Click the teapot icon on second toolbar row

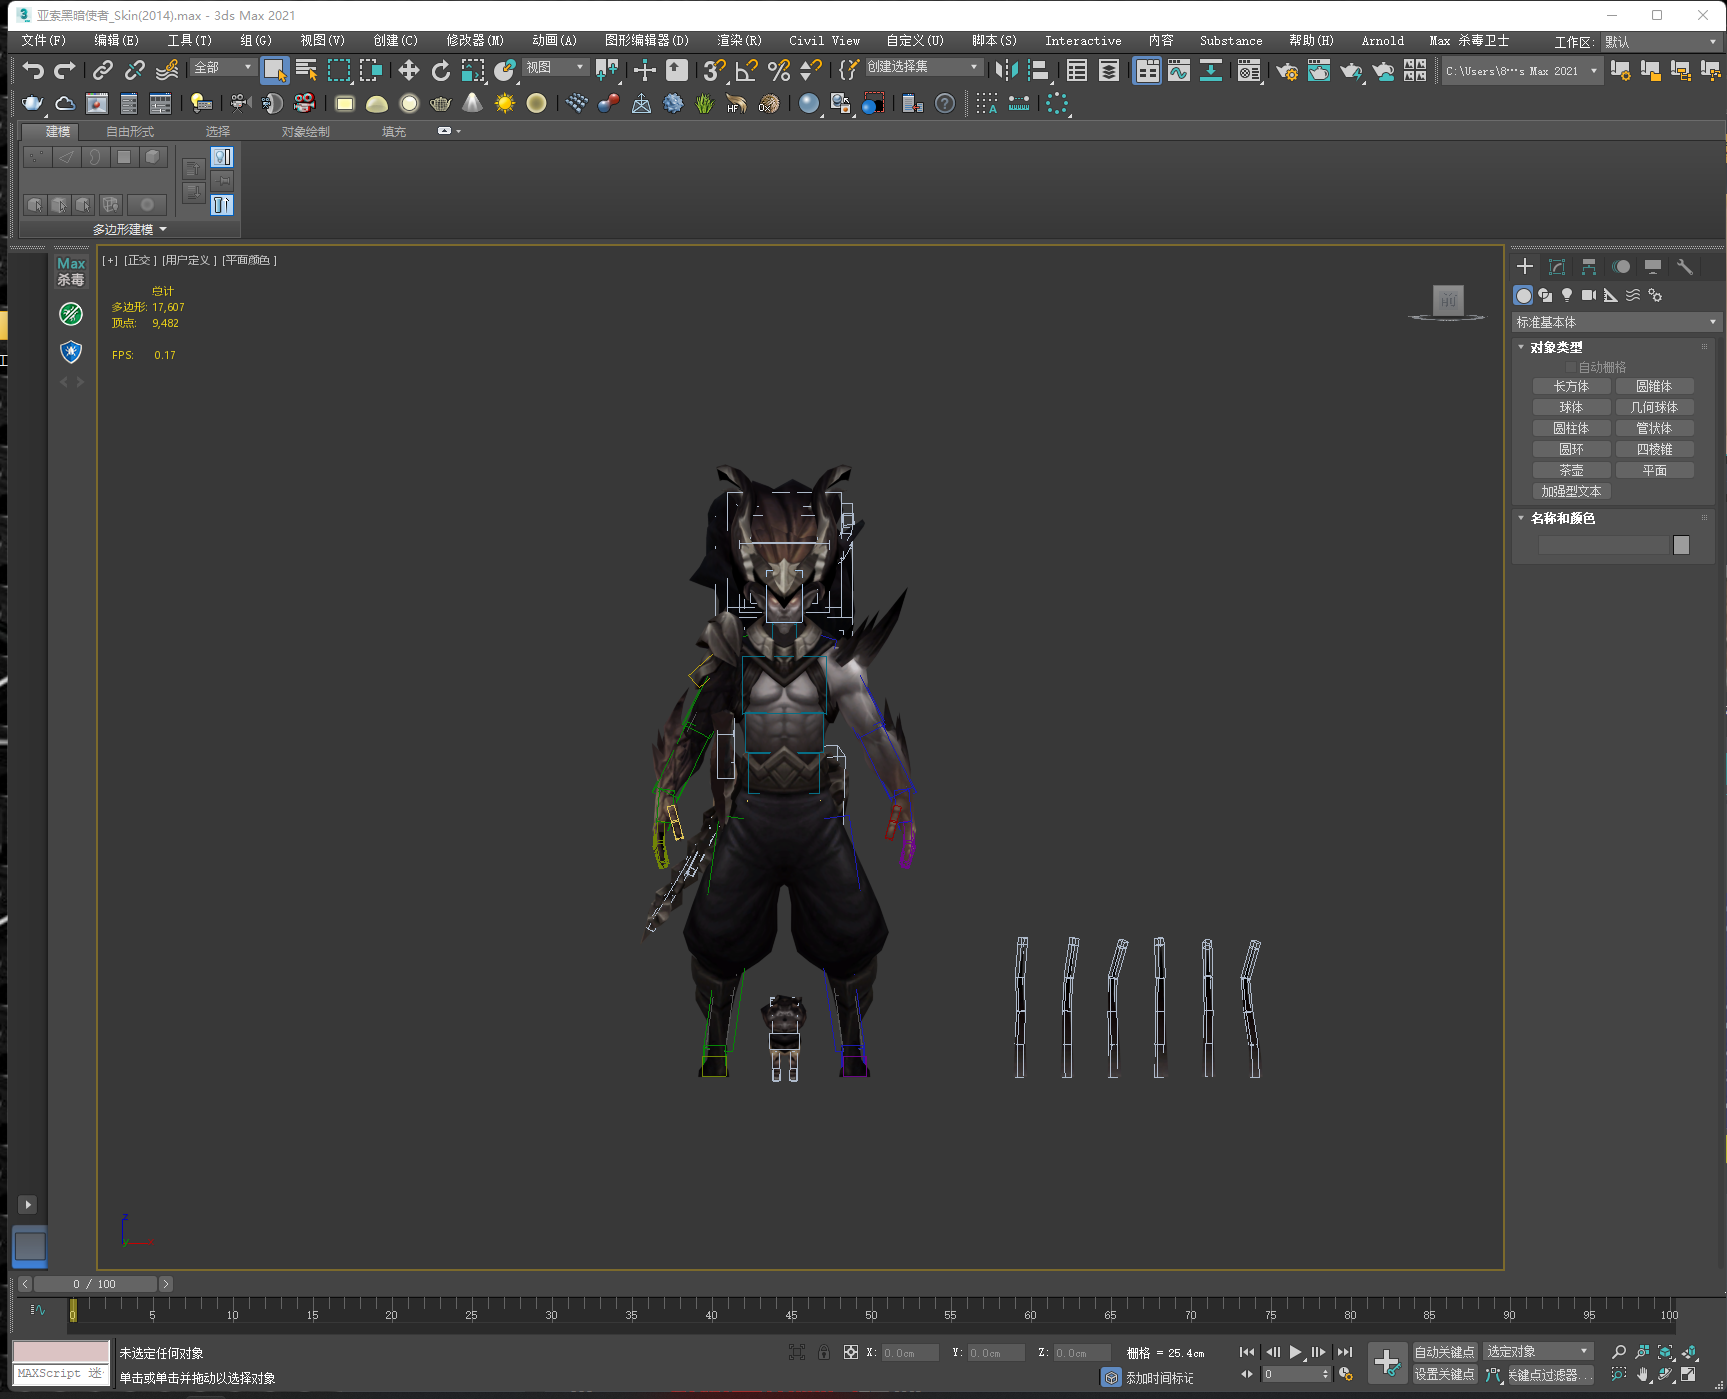tap(33, 103)
